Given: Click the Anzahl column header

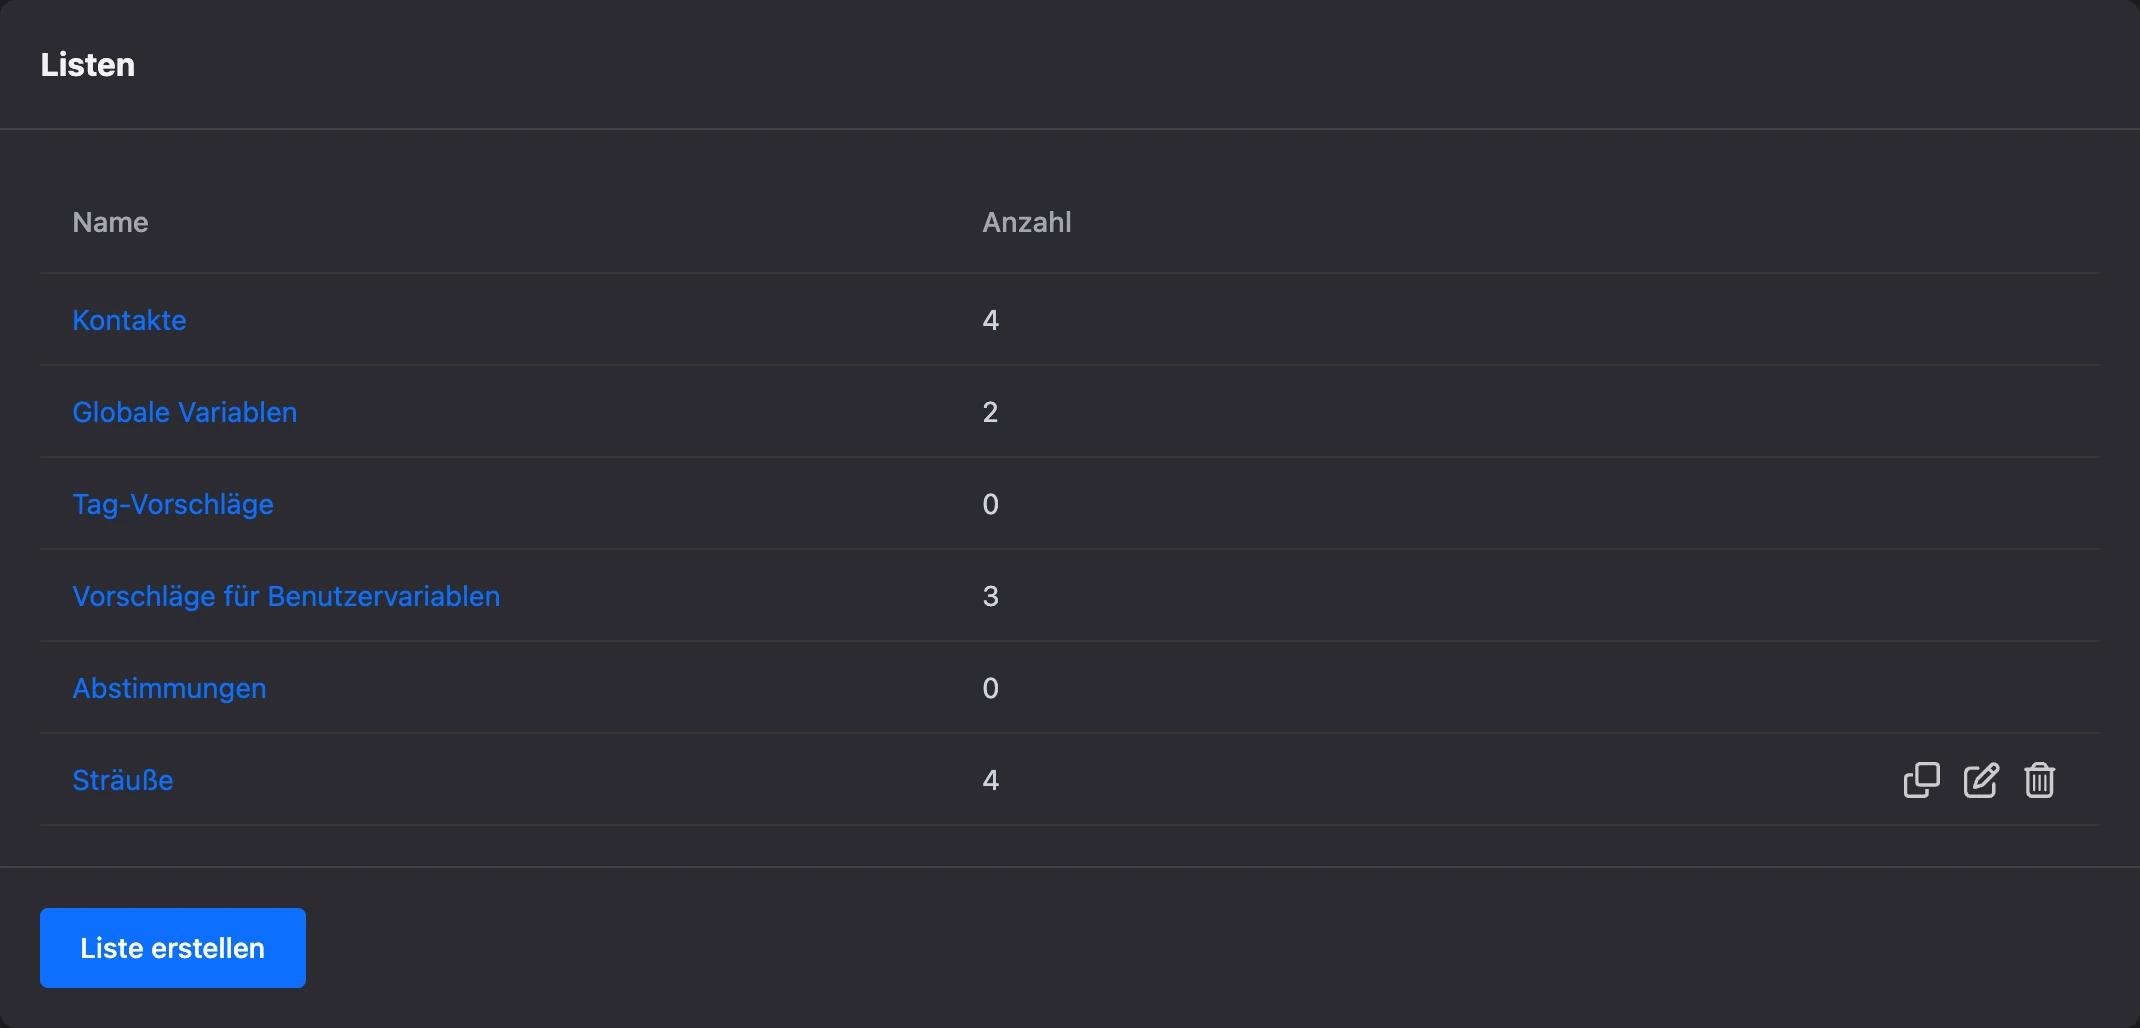Looking at the screenshot, I should click(1027, 222).
